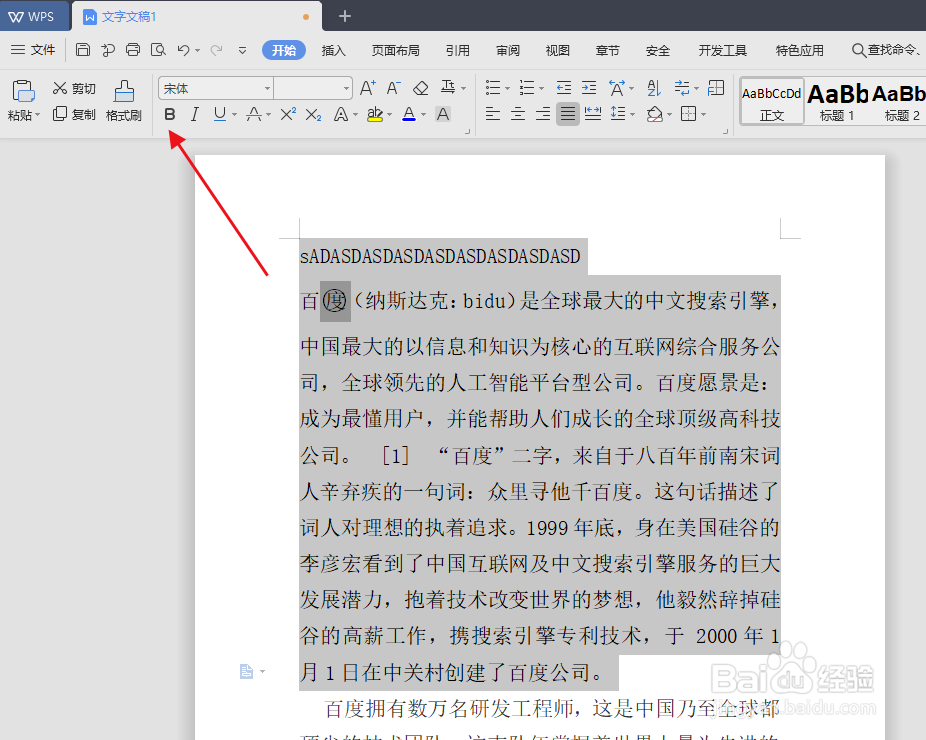The image size is (926, 740).
Task: Undo the last action
Action: [x=183, y=50]
